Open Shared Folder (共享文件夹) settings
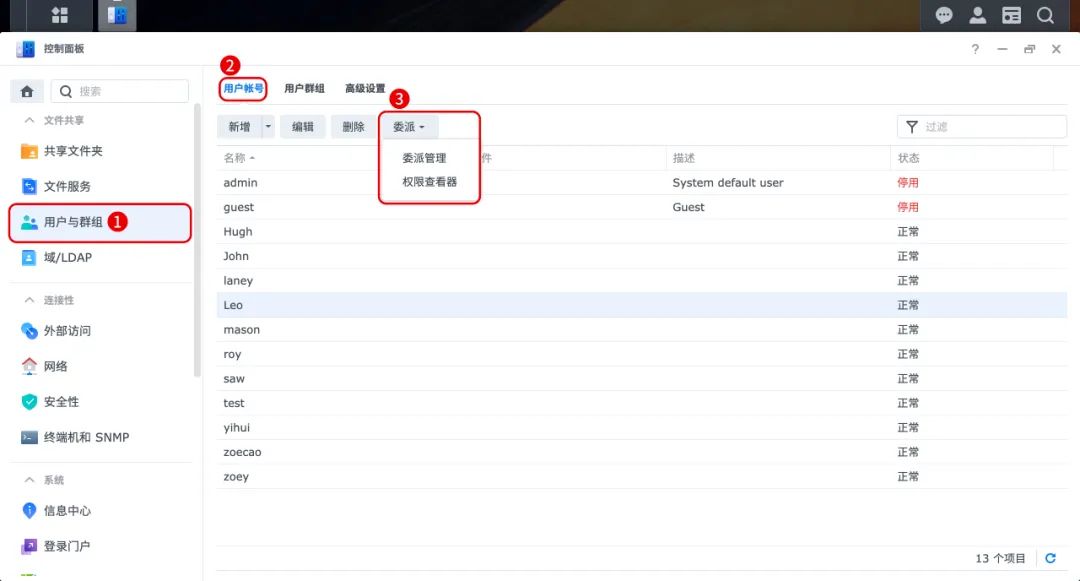This screenshot has width=1080, height=581. (73, 151)
